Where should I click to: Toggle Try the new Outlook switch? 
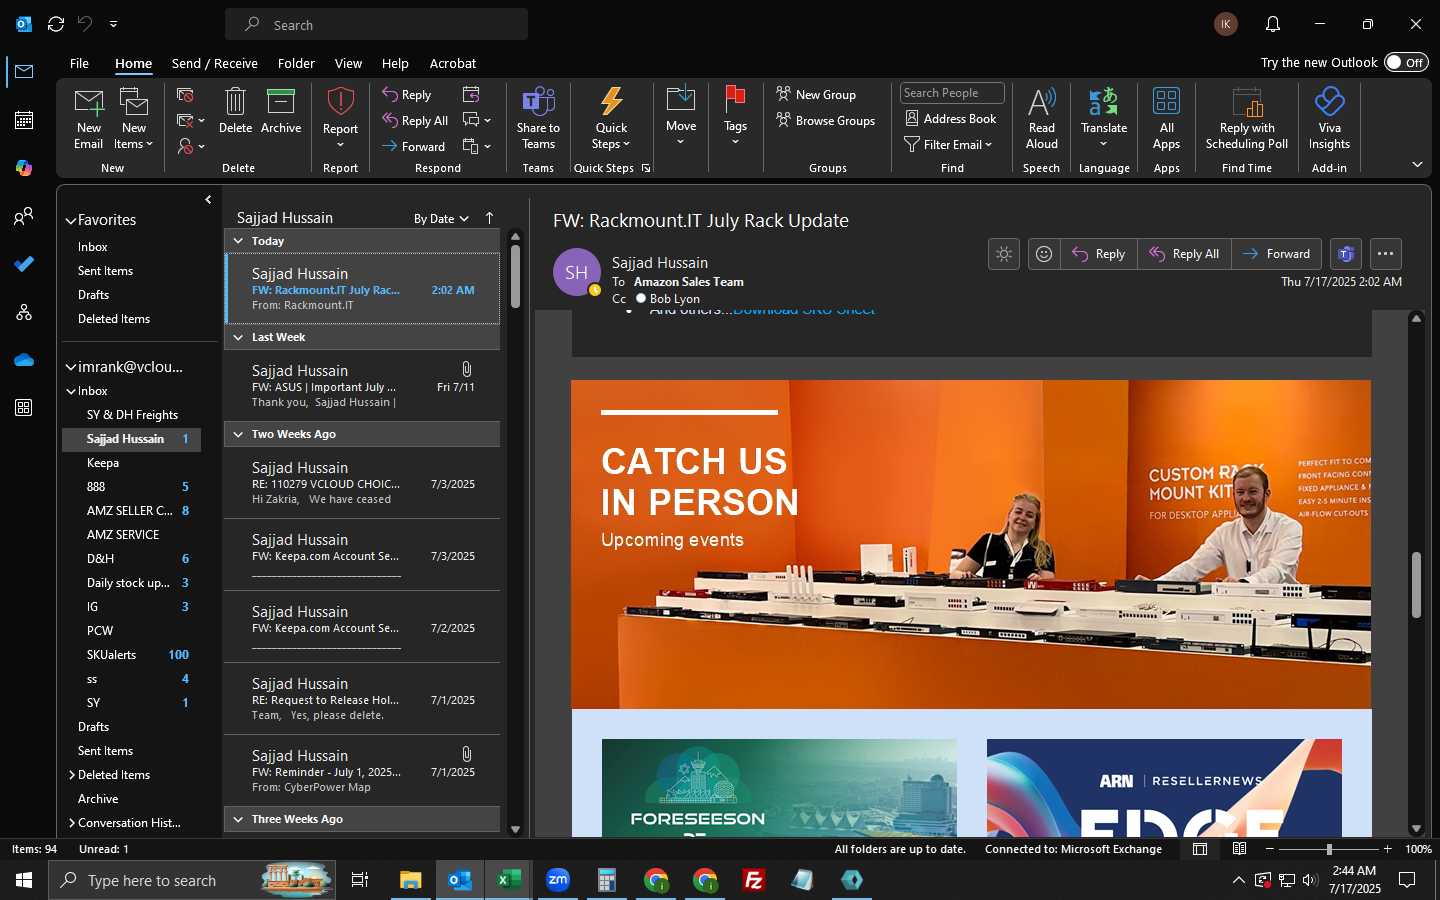coord(1406,62)
